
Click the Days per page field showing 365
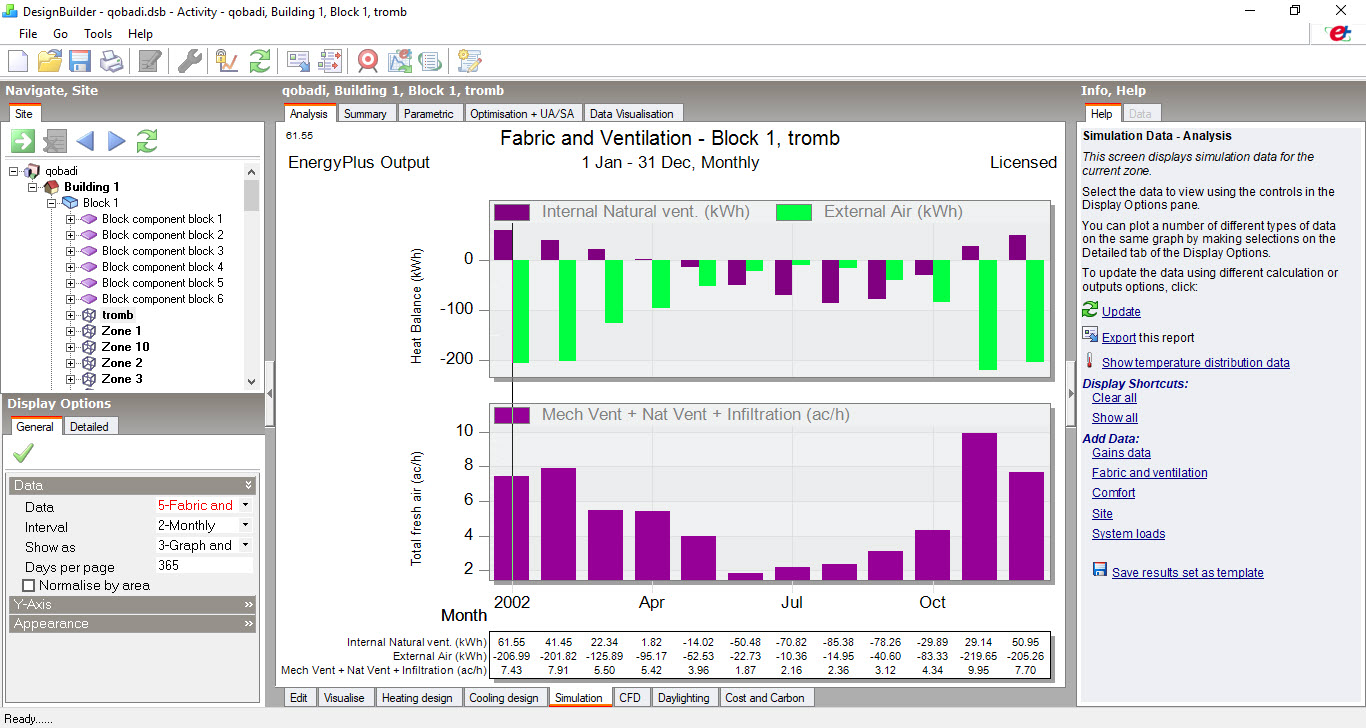click(205, 566)
